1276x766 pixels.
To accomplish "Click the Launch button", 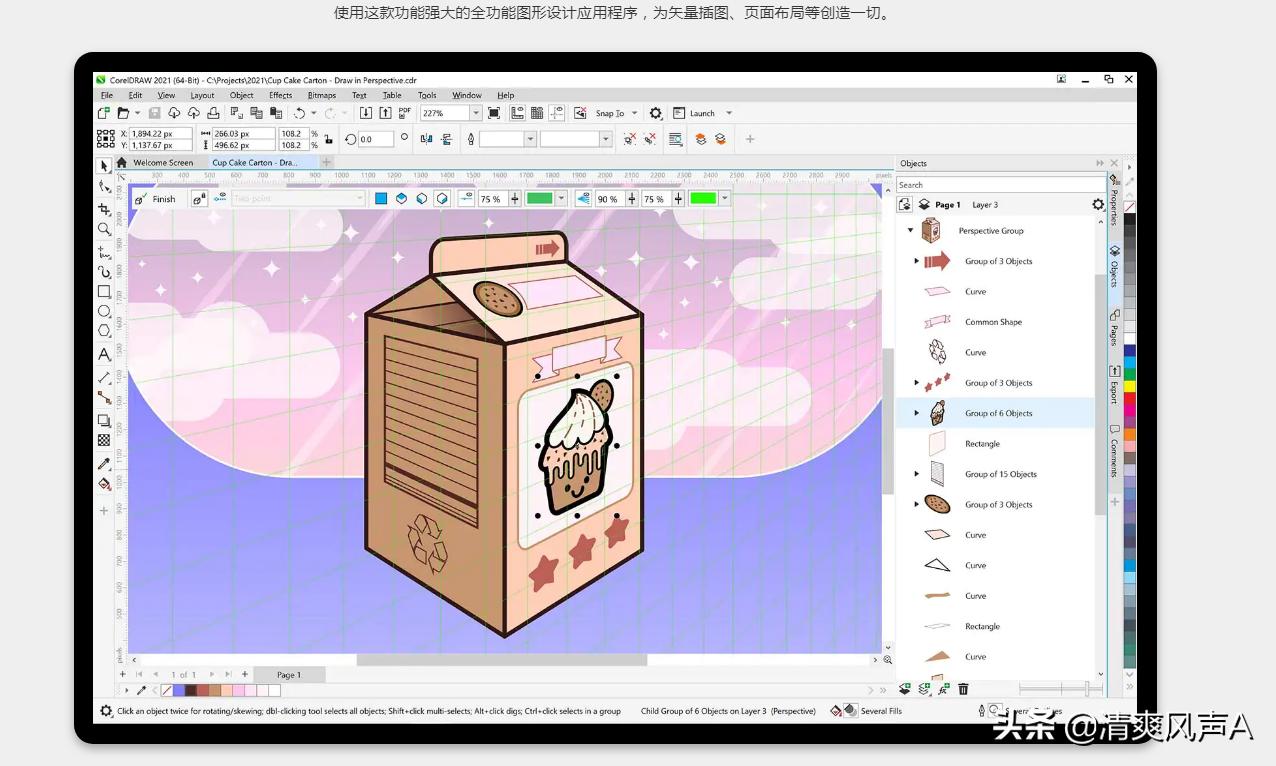I will [702, 113].
